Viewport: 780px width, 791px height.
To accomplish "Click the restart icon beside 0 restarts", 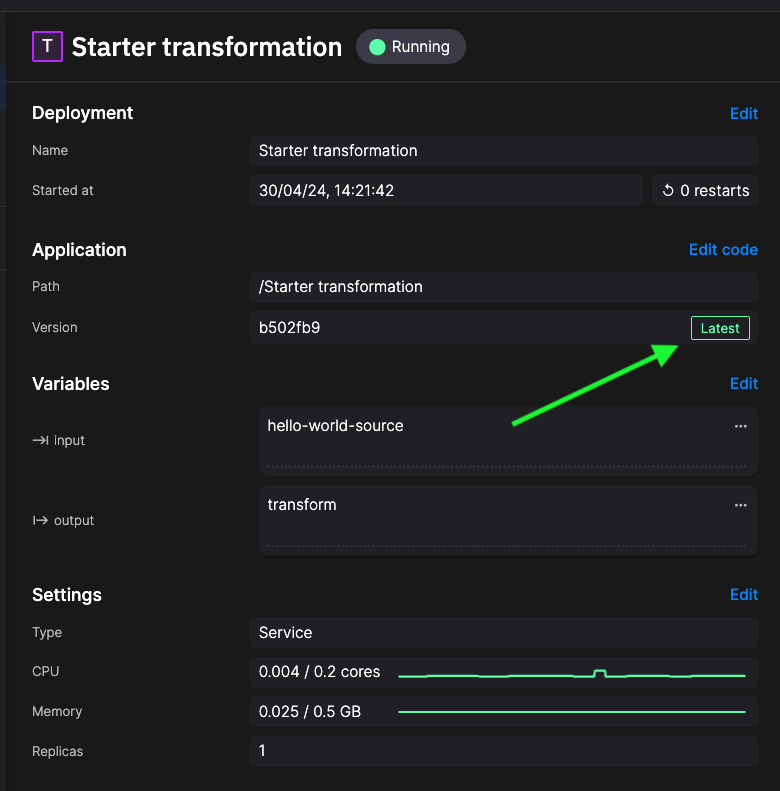I will [668, 191].
